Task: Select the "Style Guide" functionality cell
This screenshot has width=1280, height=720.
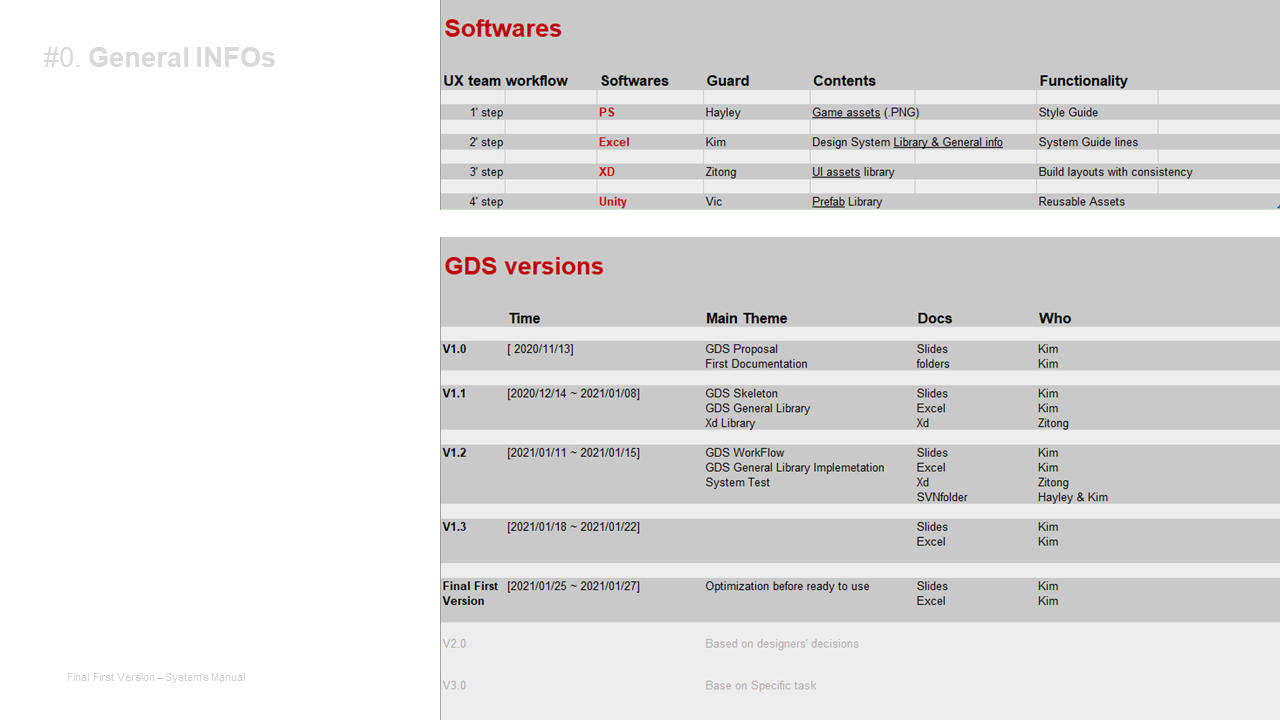Action: (x=1068, y=113)
